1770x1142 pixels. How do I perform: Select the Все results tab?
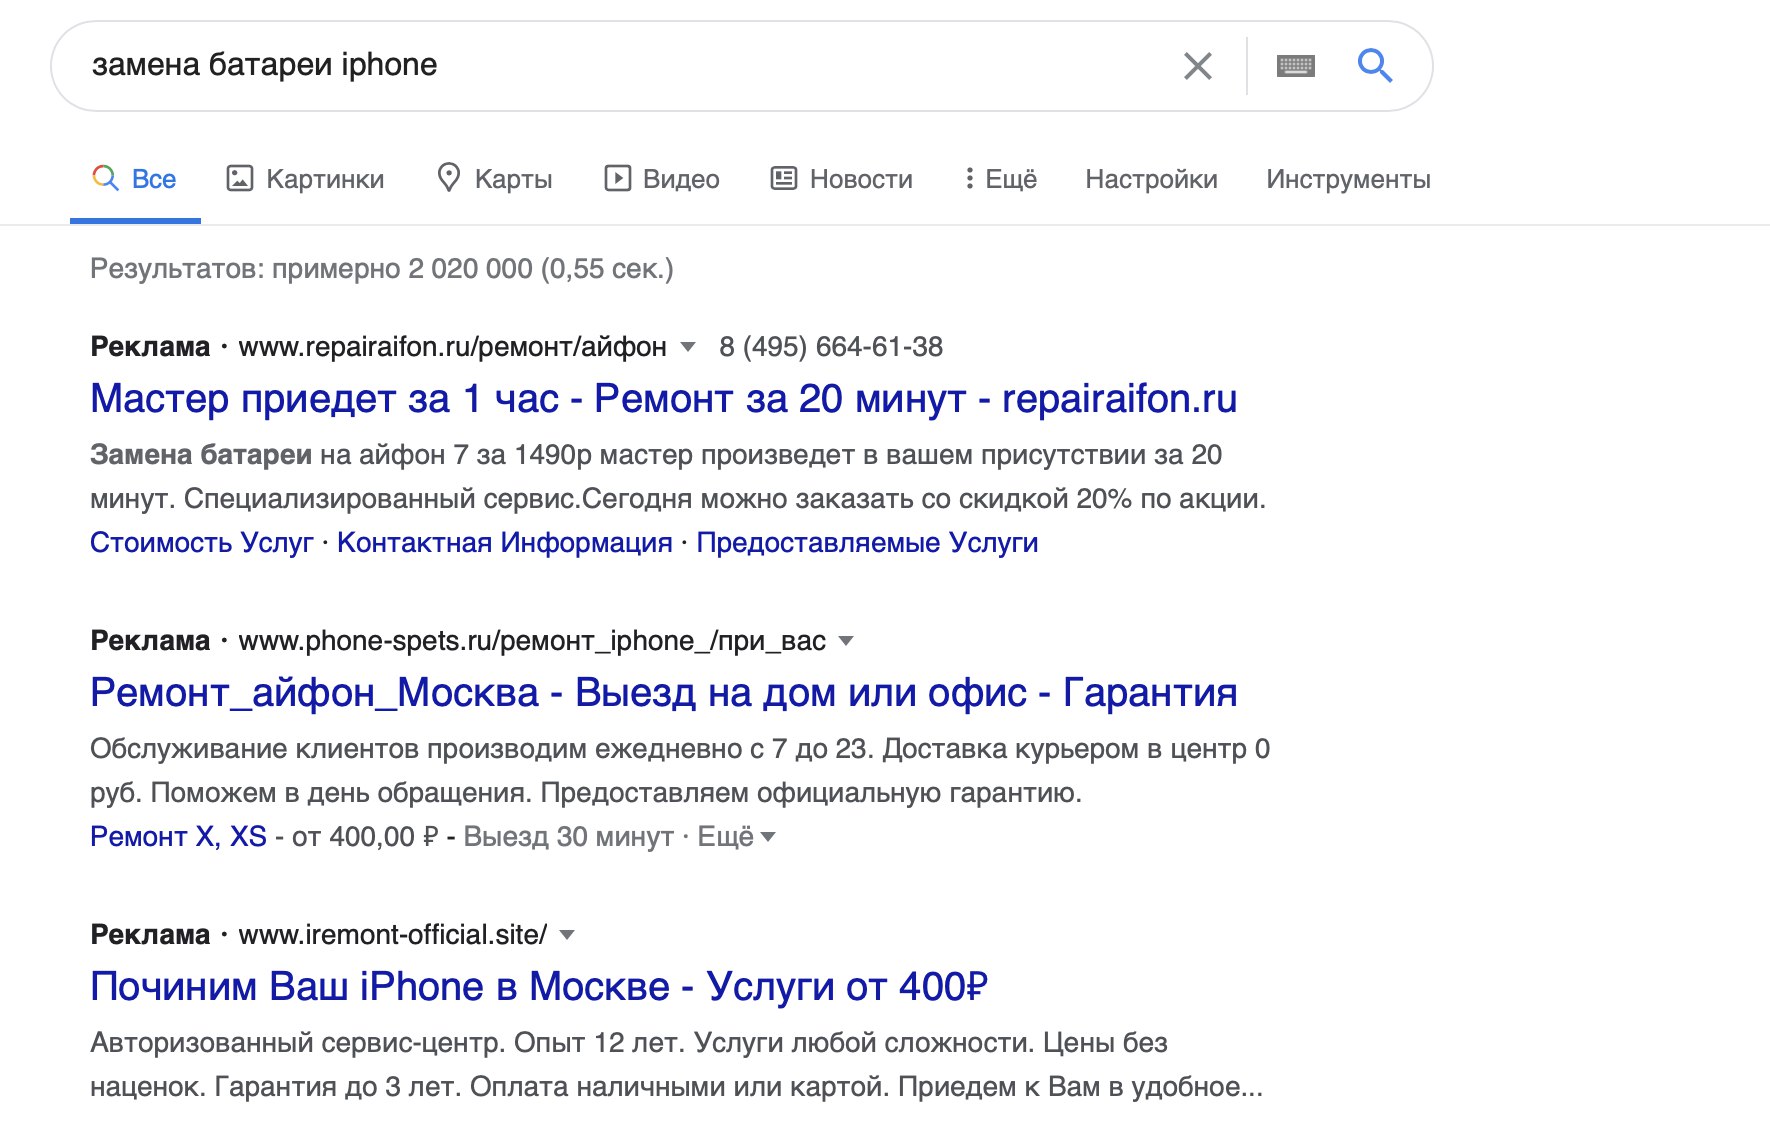(x=135, y=179)
